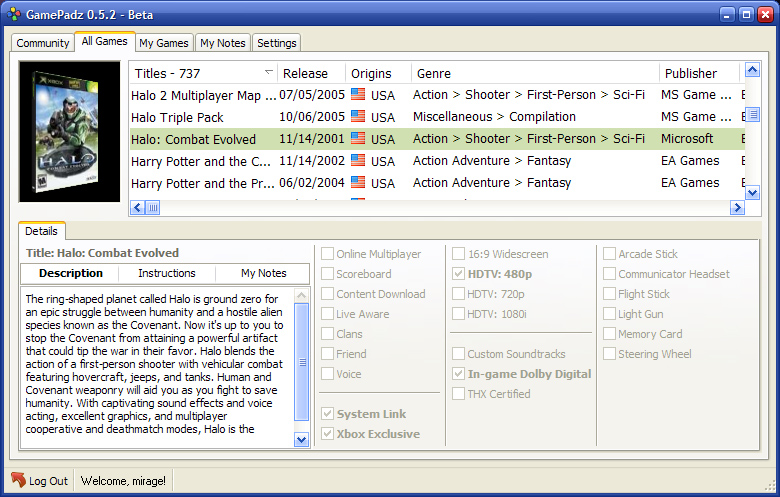780x497 pixels.
Task: Sort by the Release column header
Action: coord(311,73)
